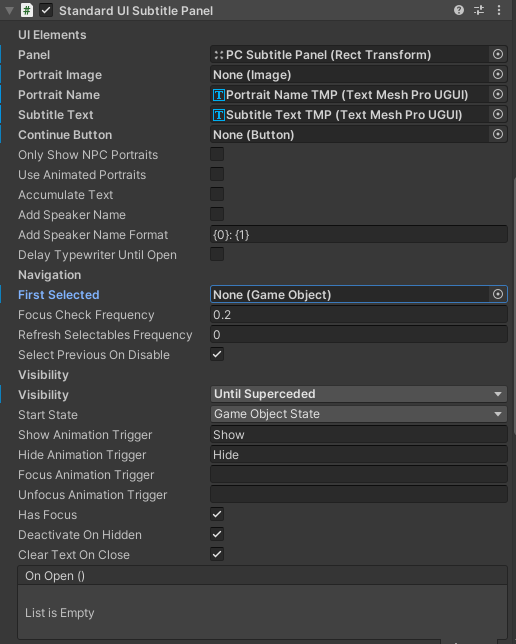
Task: Click empty Unfocus Animation Trigger field
Action: [359, 494]
